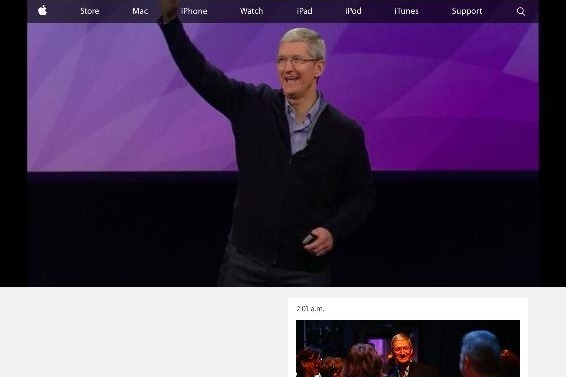566x377 pixels.
Task: Open the search magnifier icon
Action: [521, 11]
